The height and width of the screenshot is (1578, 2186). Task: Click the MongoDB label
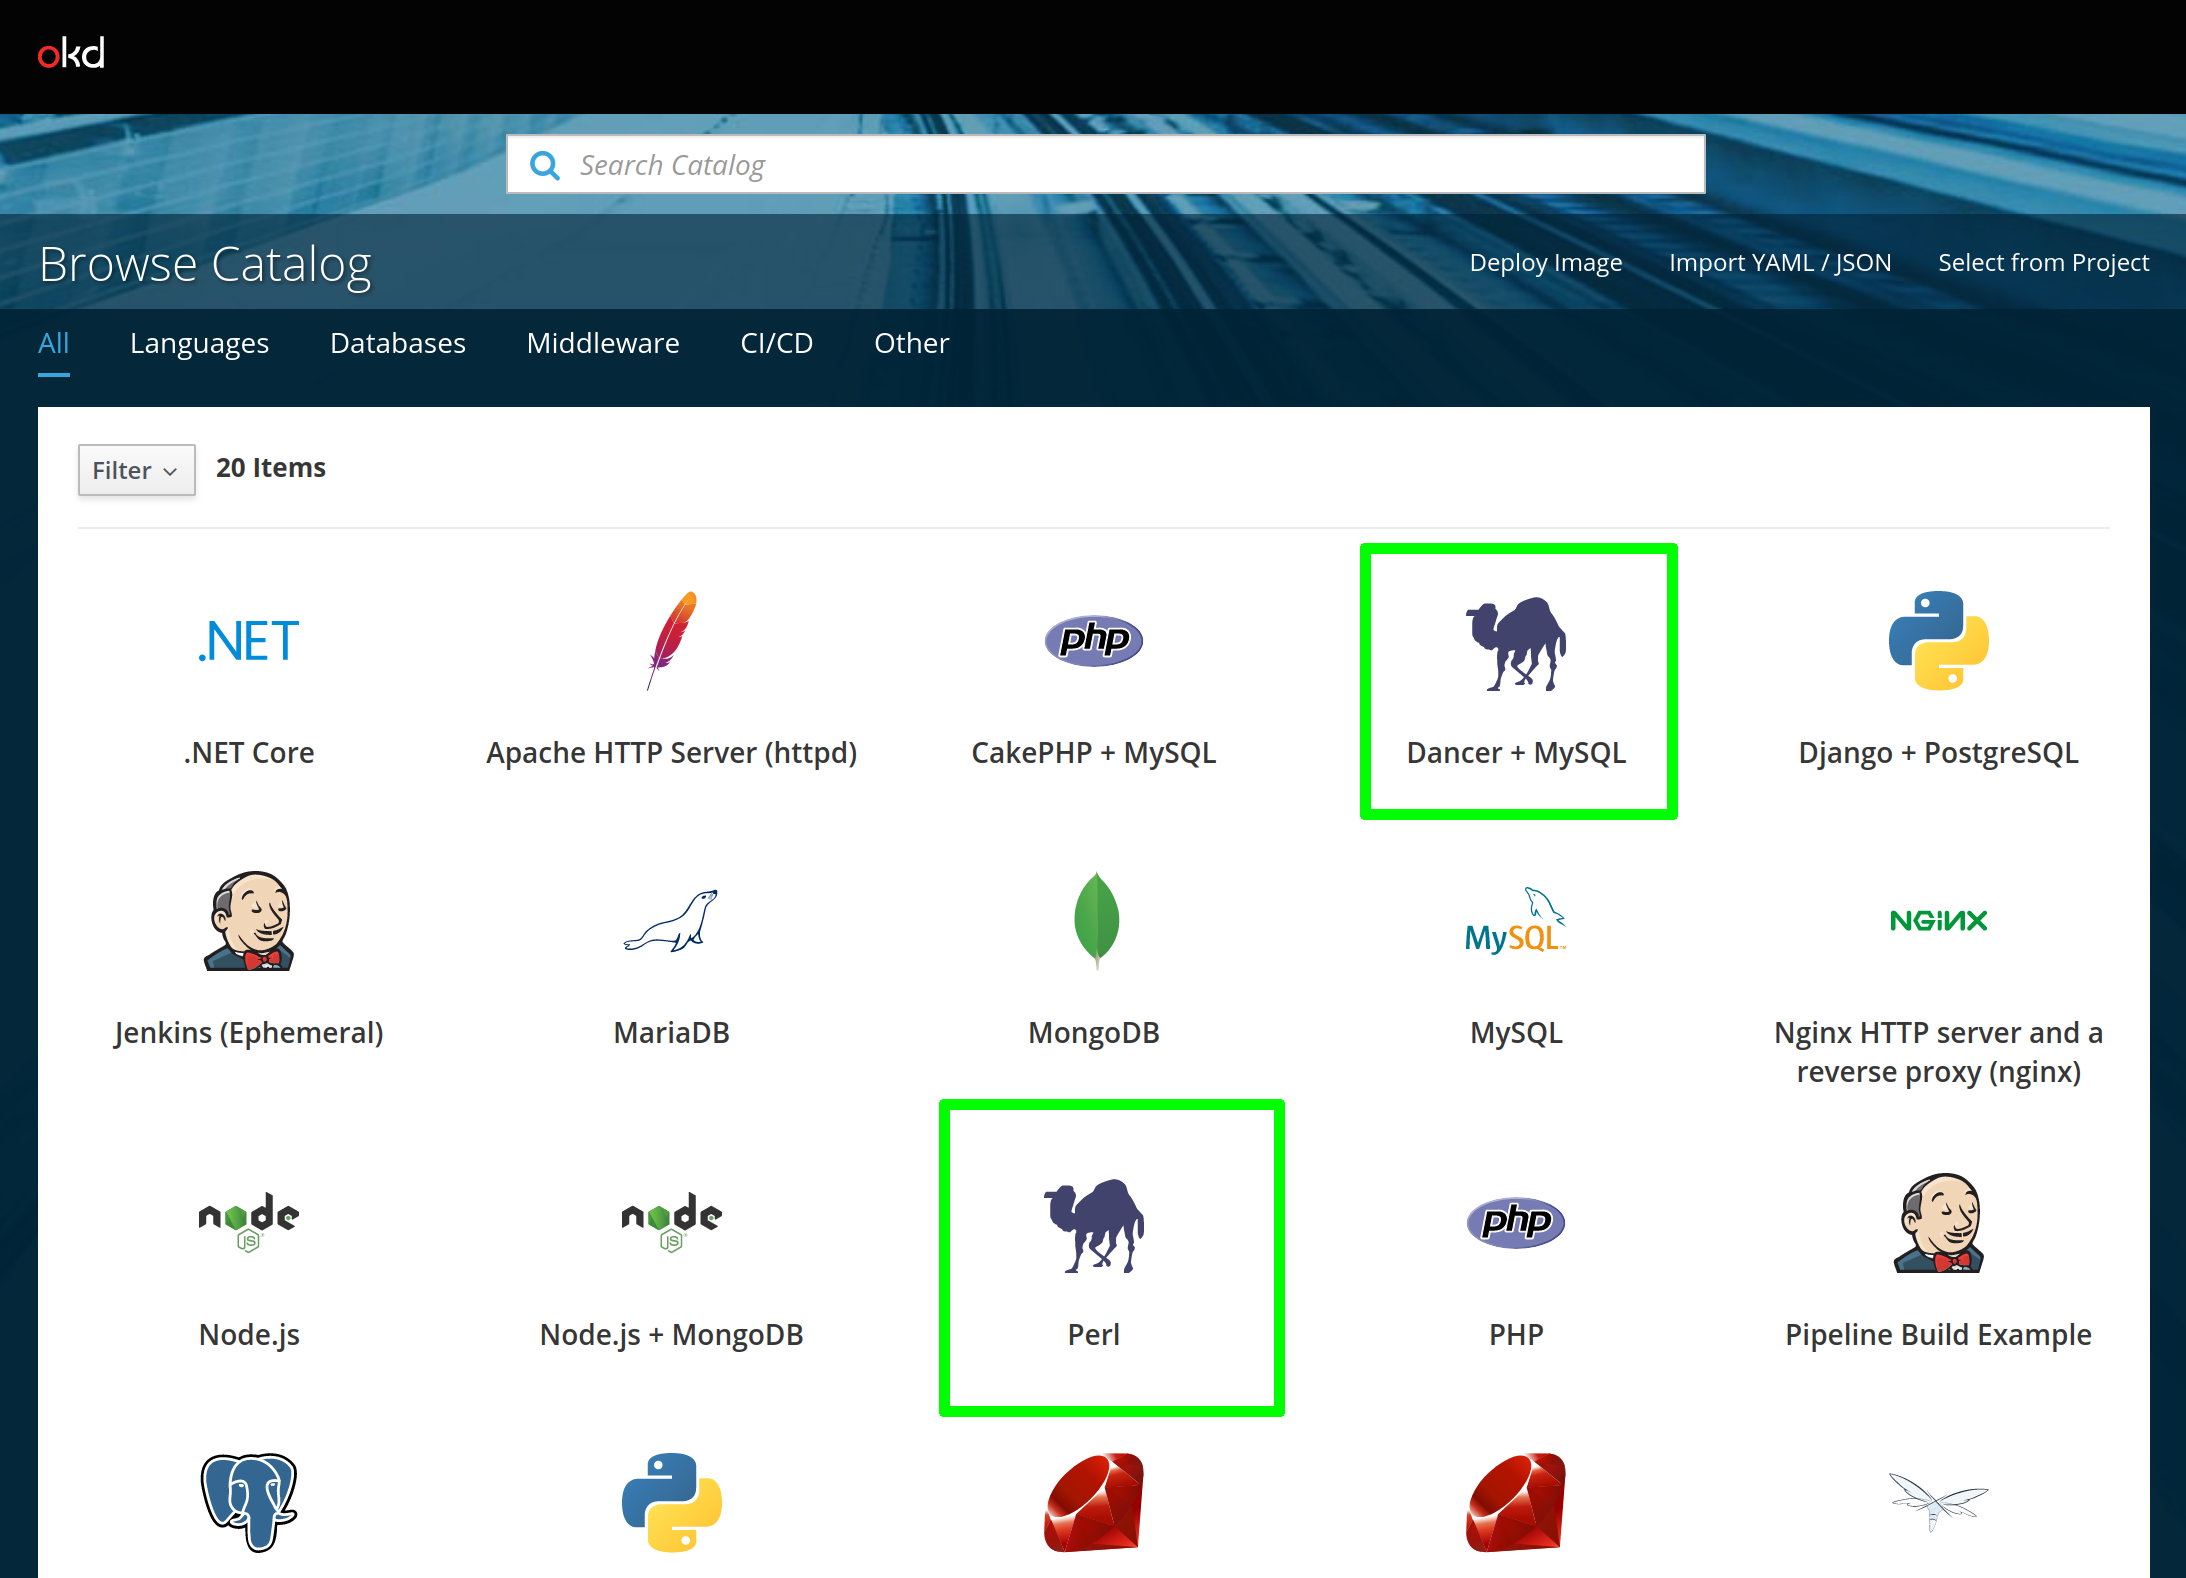coord(1094,1033)
